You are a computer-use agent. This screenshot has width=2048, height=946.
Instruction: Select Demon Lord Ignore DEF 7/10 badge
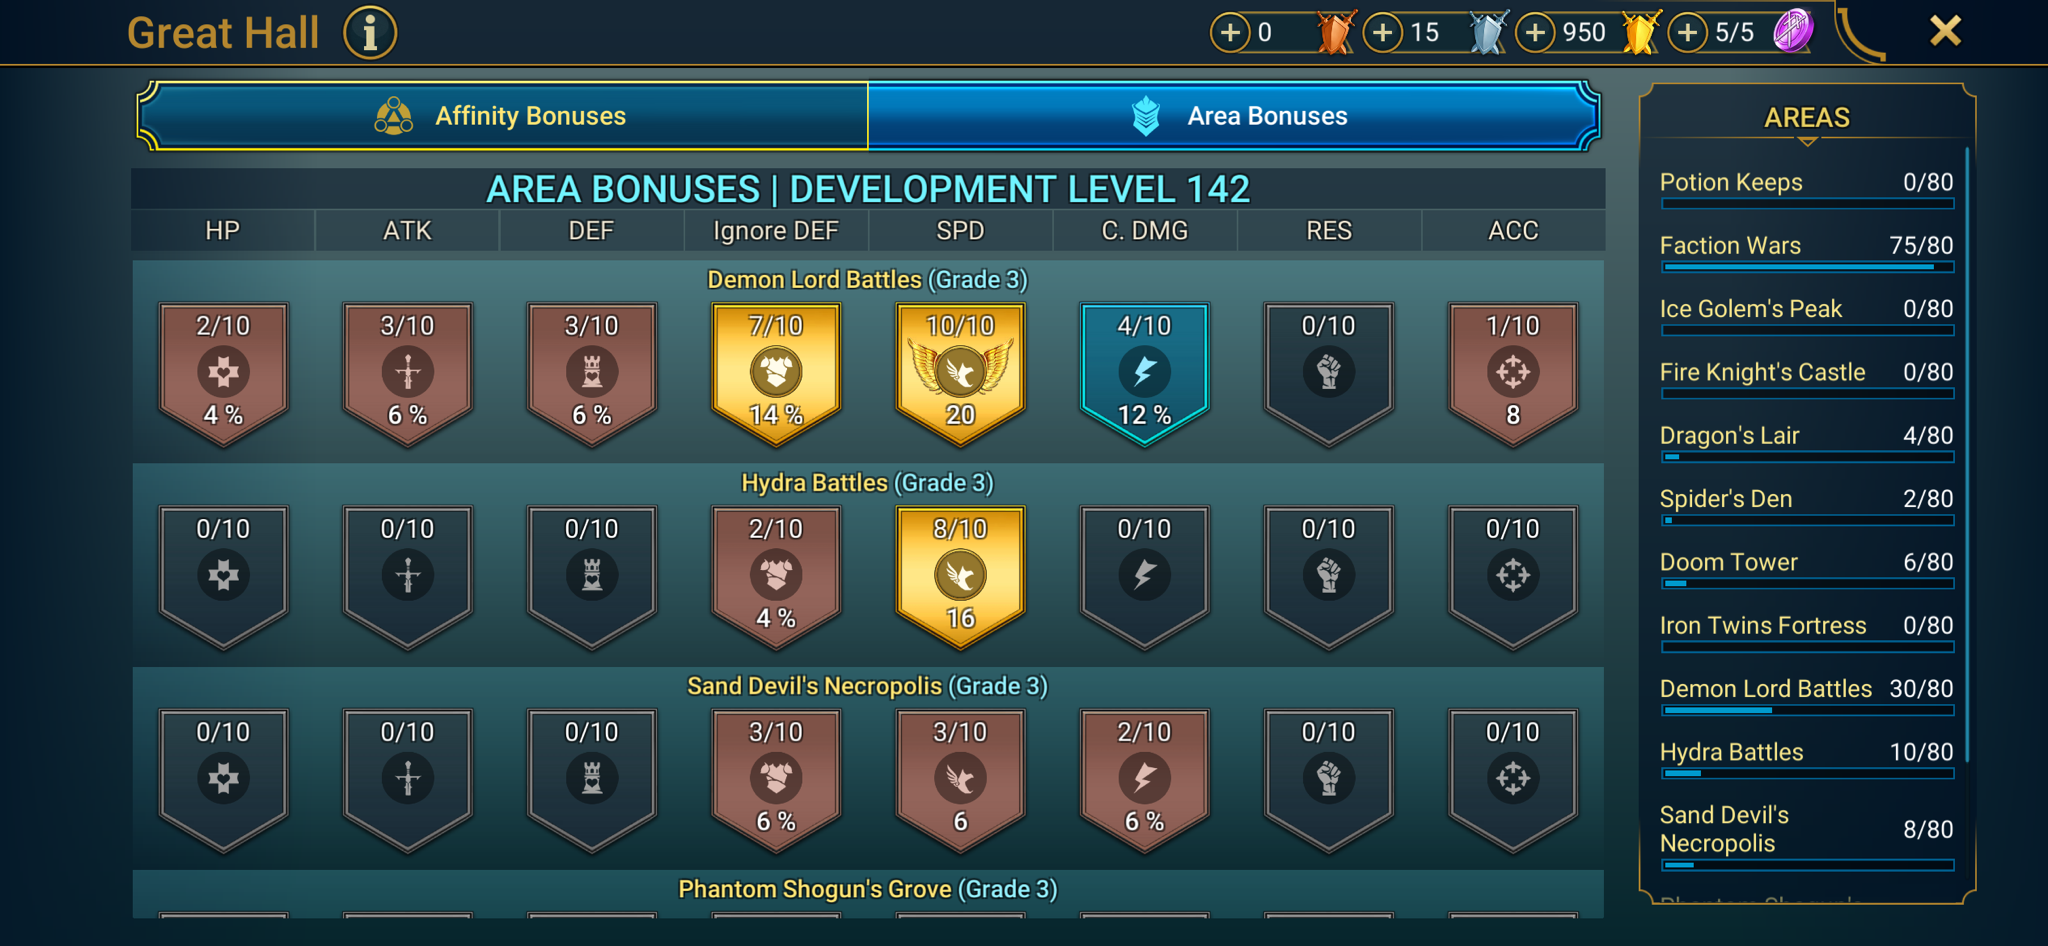(776, 373)
